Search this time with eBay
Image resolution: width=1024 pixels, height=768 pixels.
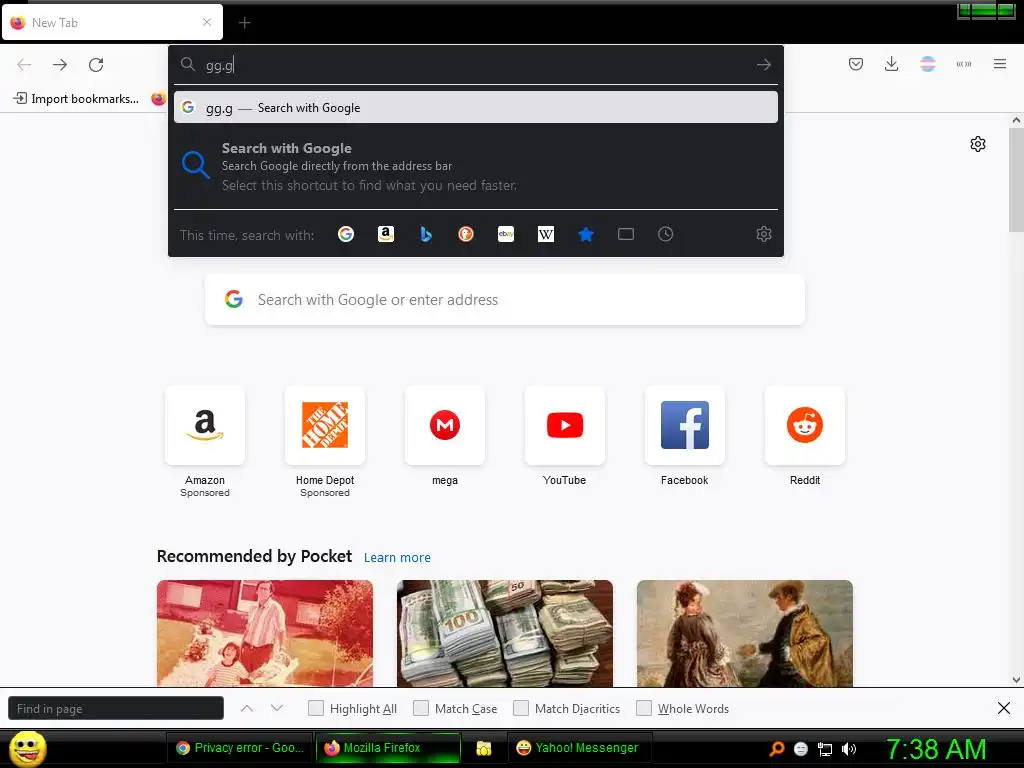[x=506, y=234]
